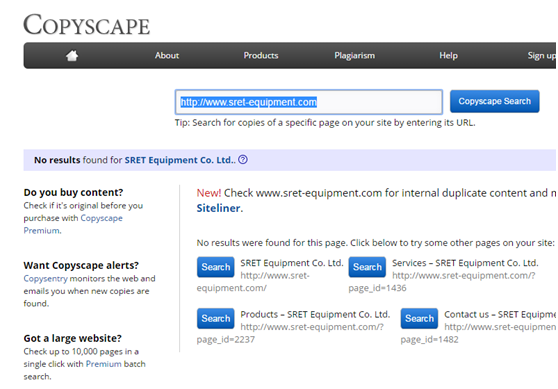This screenshot has height=389, width=558.
Task: Click the URL search input field
Action: point(309,102)
